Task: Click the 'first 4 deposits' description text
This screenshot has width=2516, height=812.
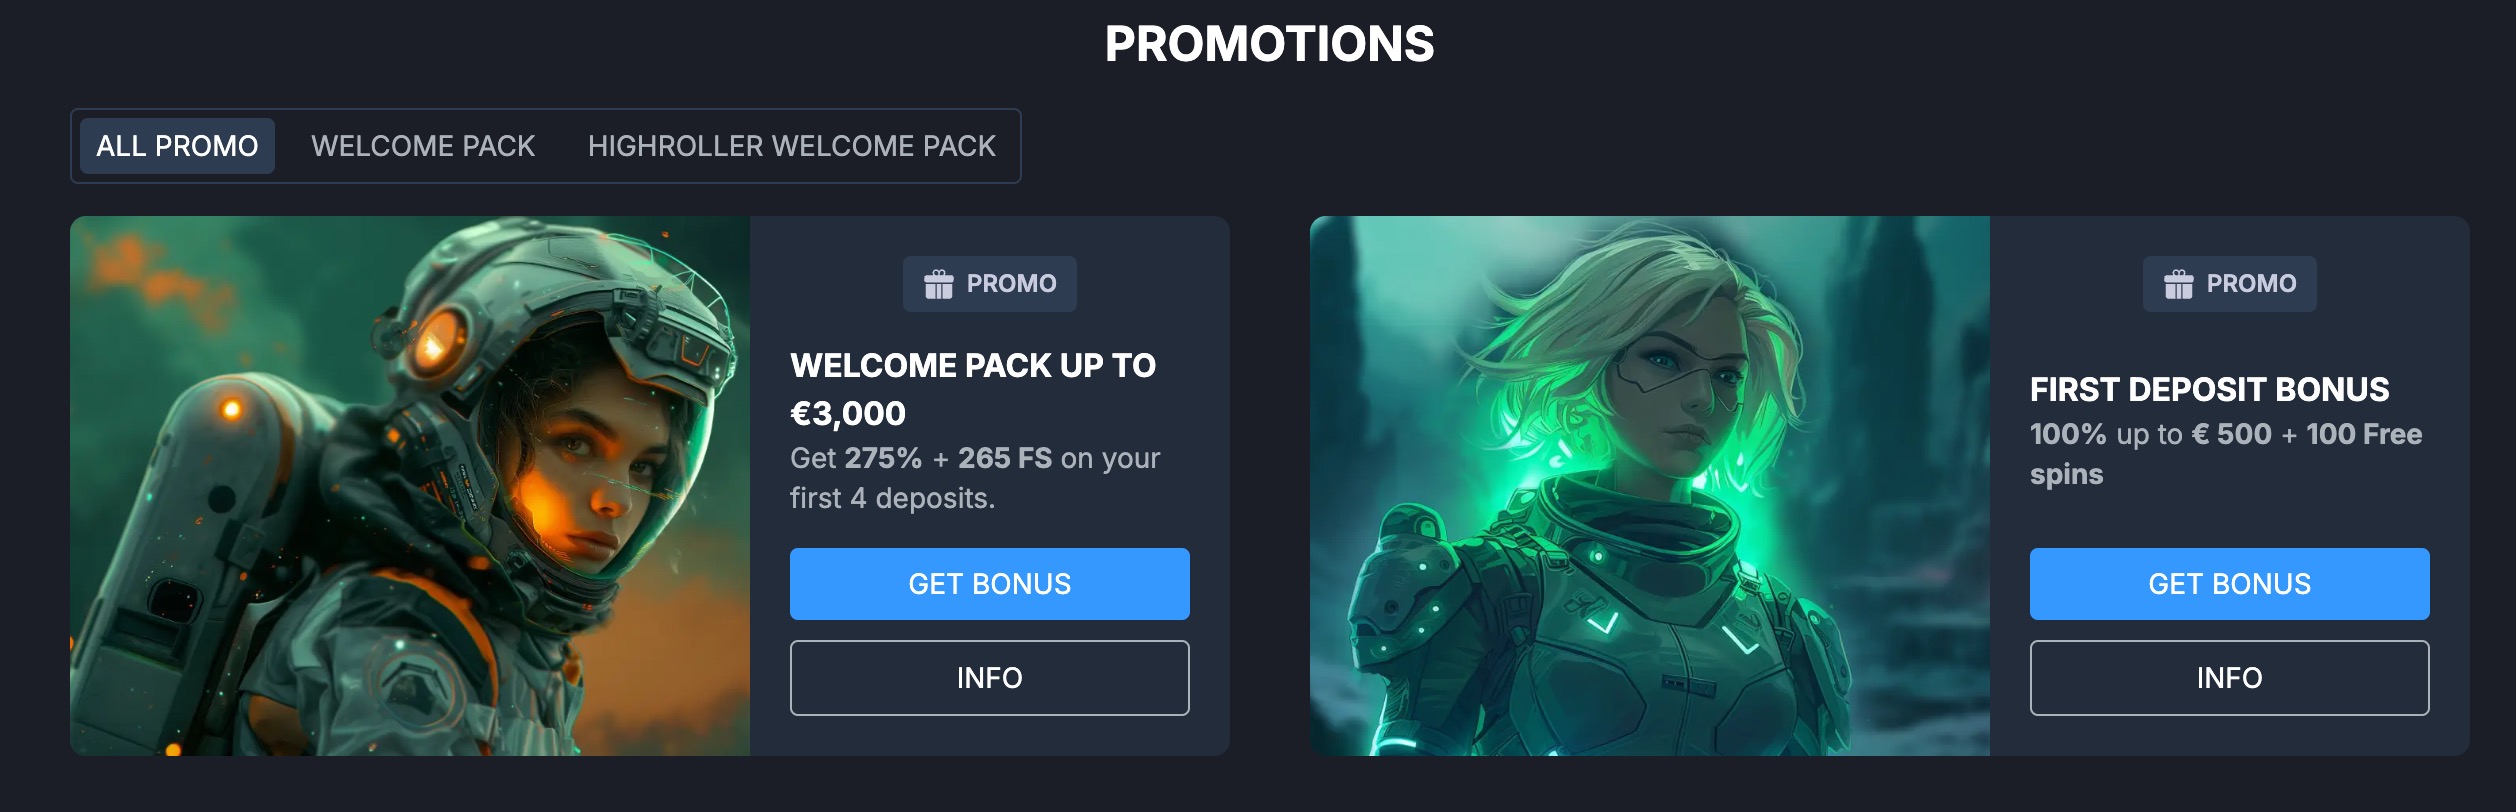Action: click(892, 498)
